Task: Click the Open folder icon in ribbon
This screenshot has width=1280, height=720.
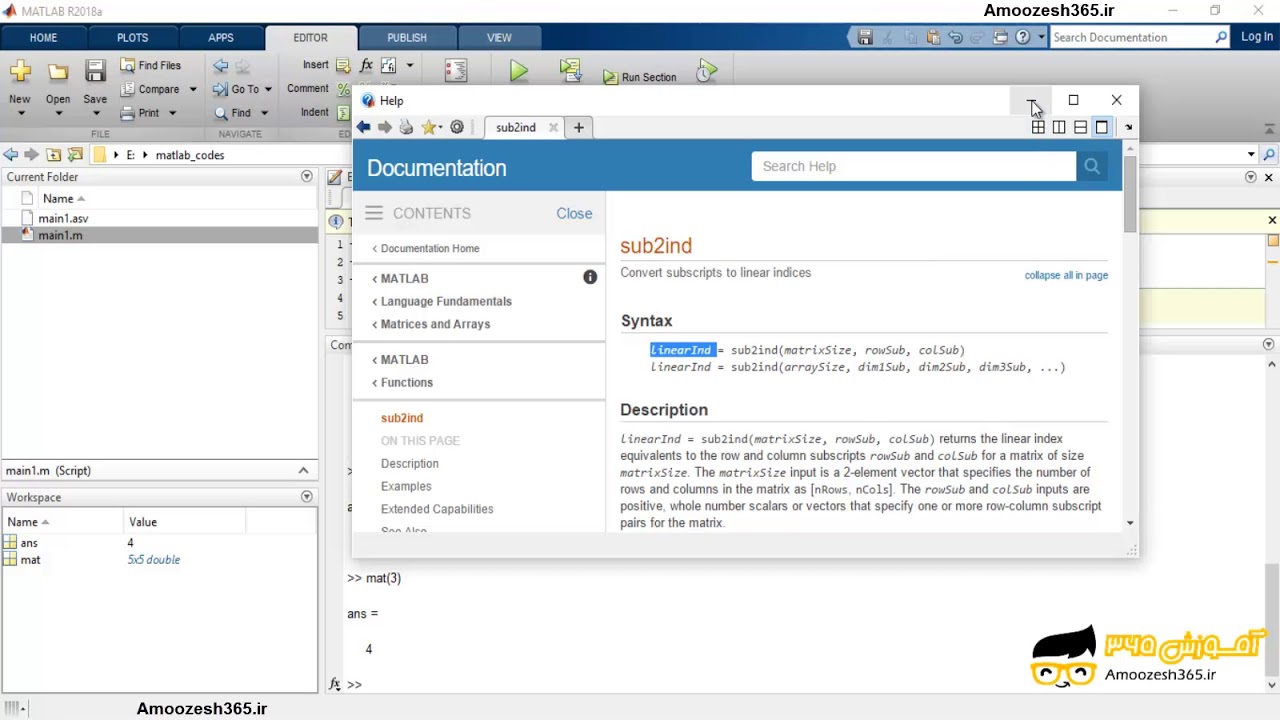Action: click(58, 71)
